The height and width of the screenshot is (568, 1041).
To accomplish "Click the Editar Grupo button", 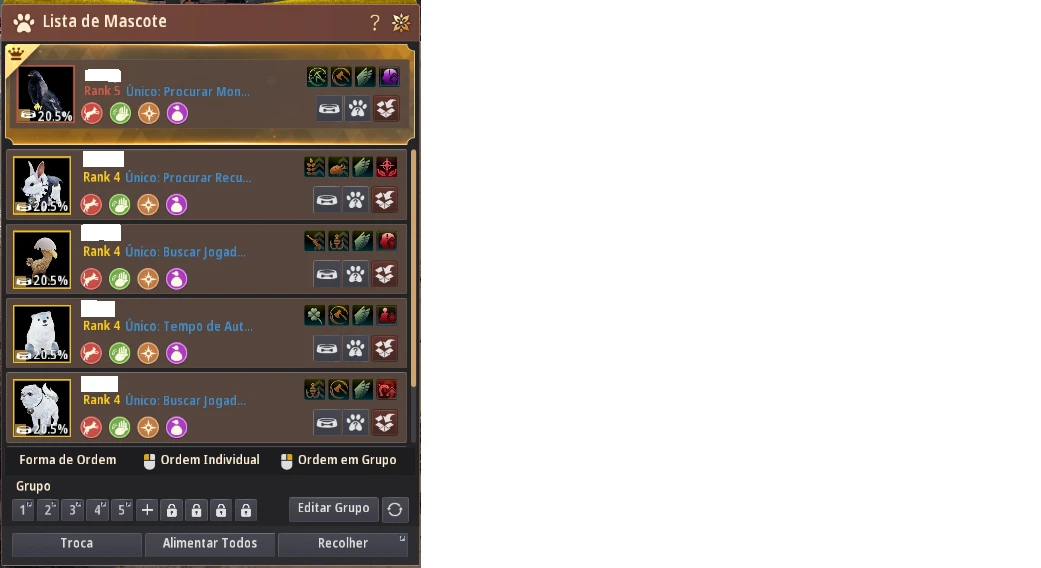I will click(x=333, y=508).
